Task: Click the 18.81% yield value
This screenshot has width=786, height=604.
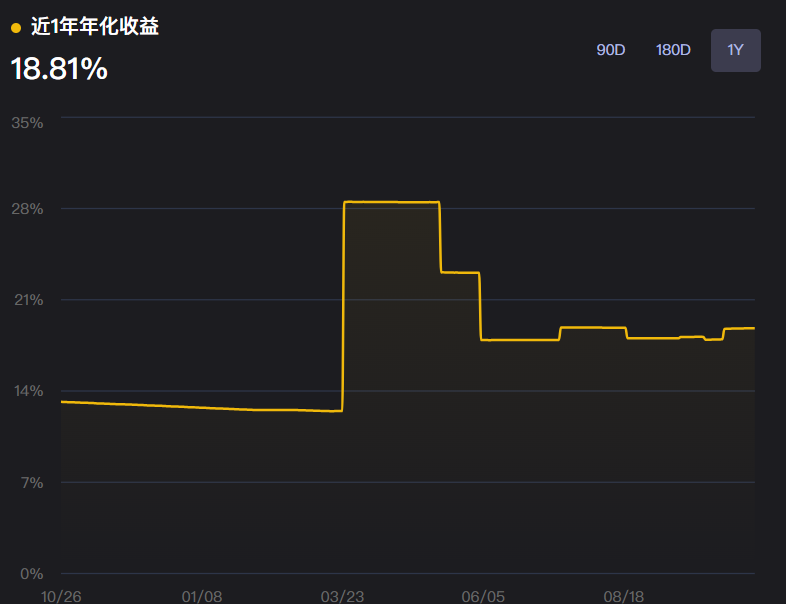Action: click(59, 69)
